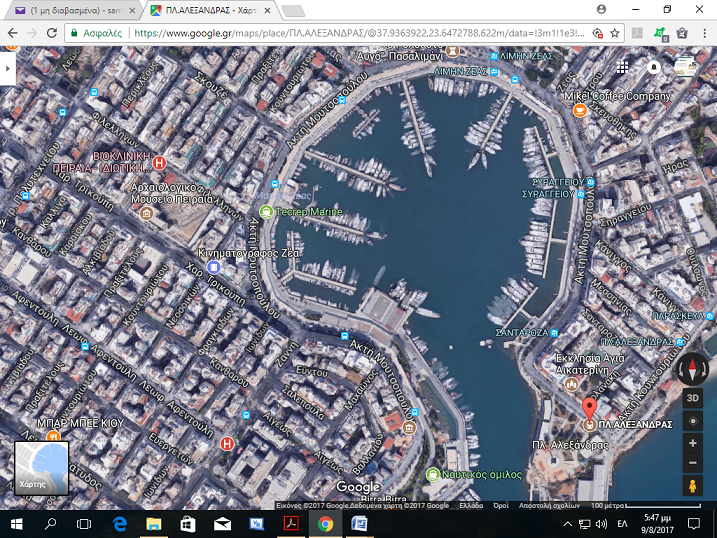Image resolution: width=717 pixels, height=538 pixels.
Task: Open the Όροι terms link
Action: 501,505
